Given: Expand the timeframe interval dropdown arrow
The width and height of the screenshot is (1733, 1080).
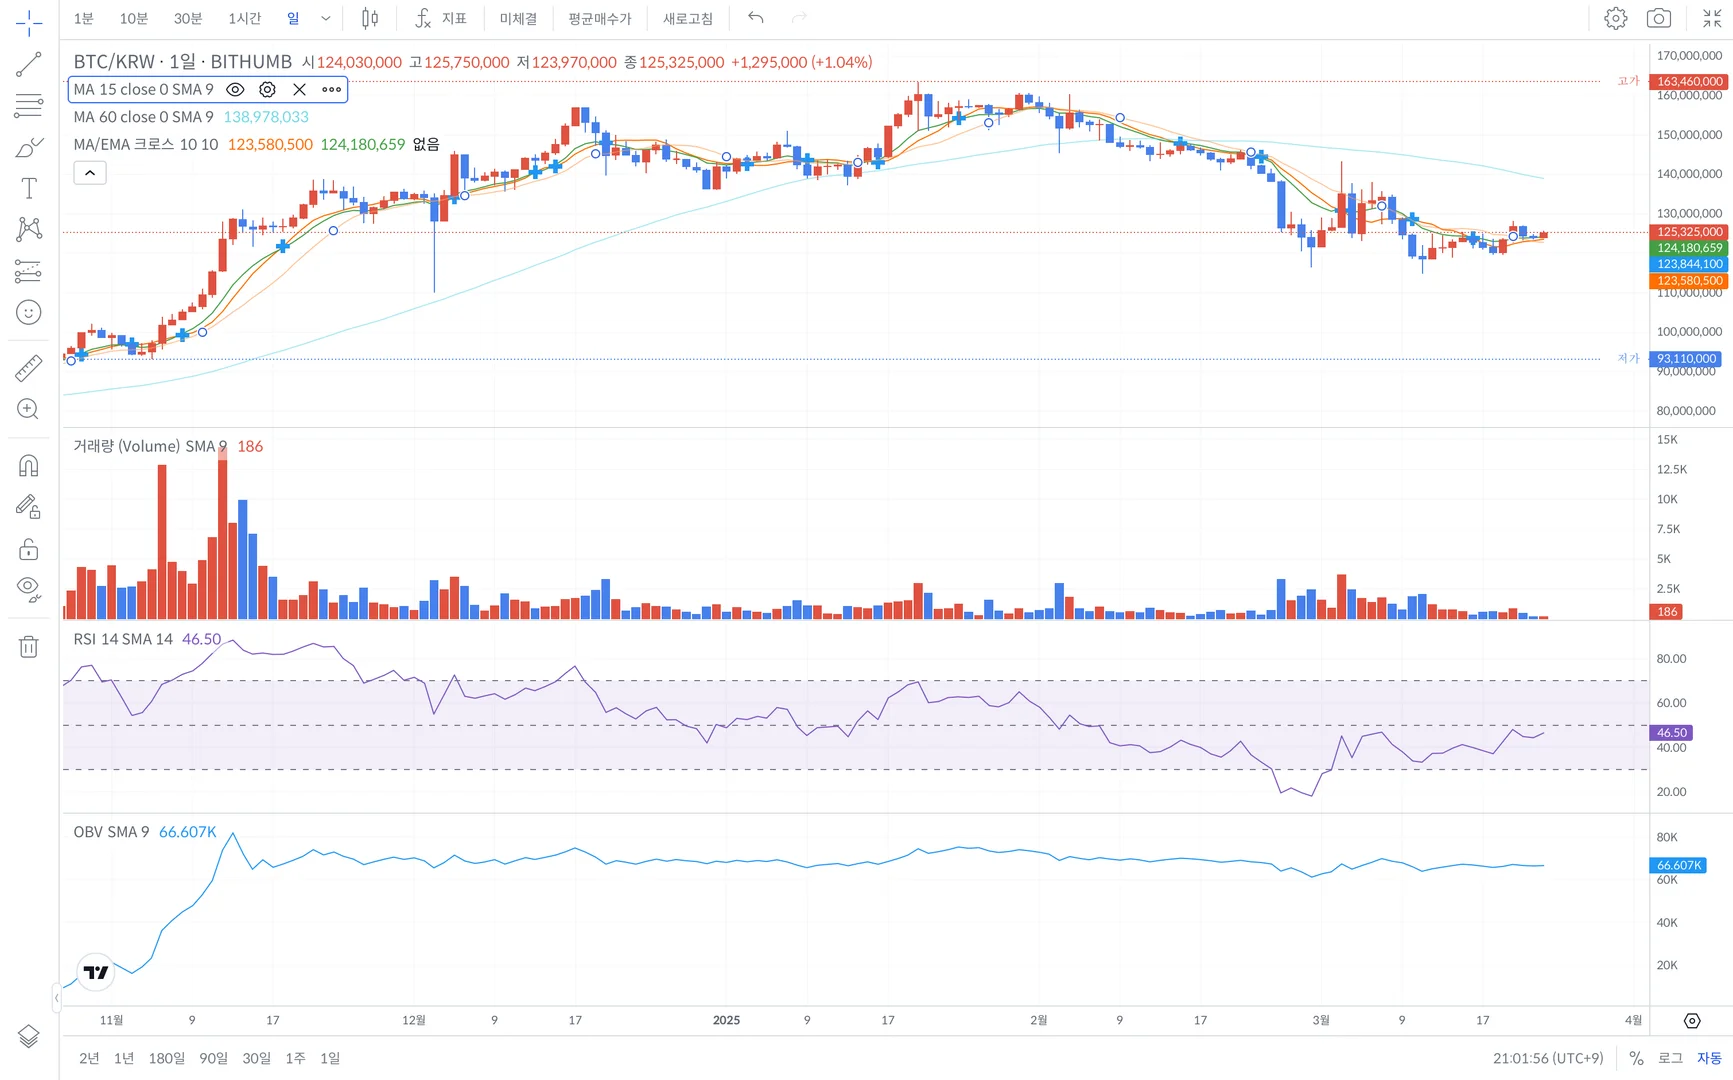Looking at the screenshot, I should point(326,18).
